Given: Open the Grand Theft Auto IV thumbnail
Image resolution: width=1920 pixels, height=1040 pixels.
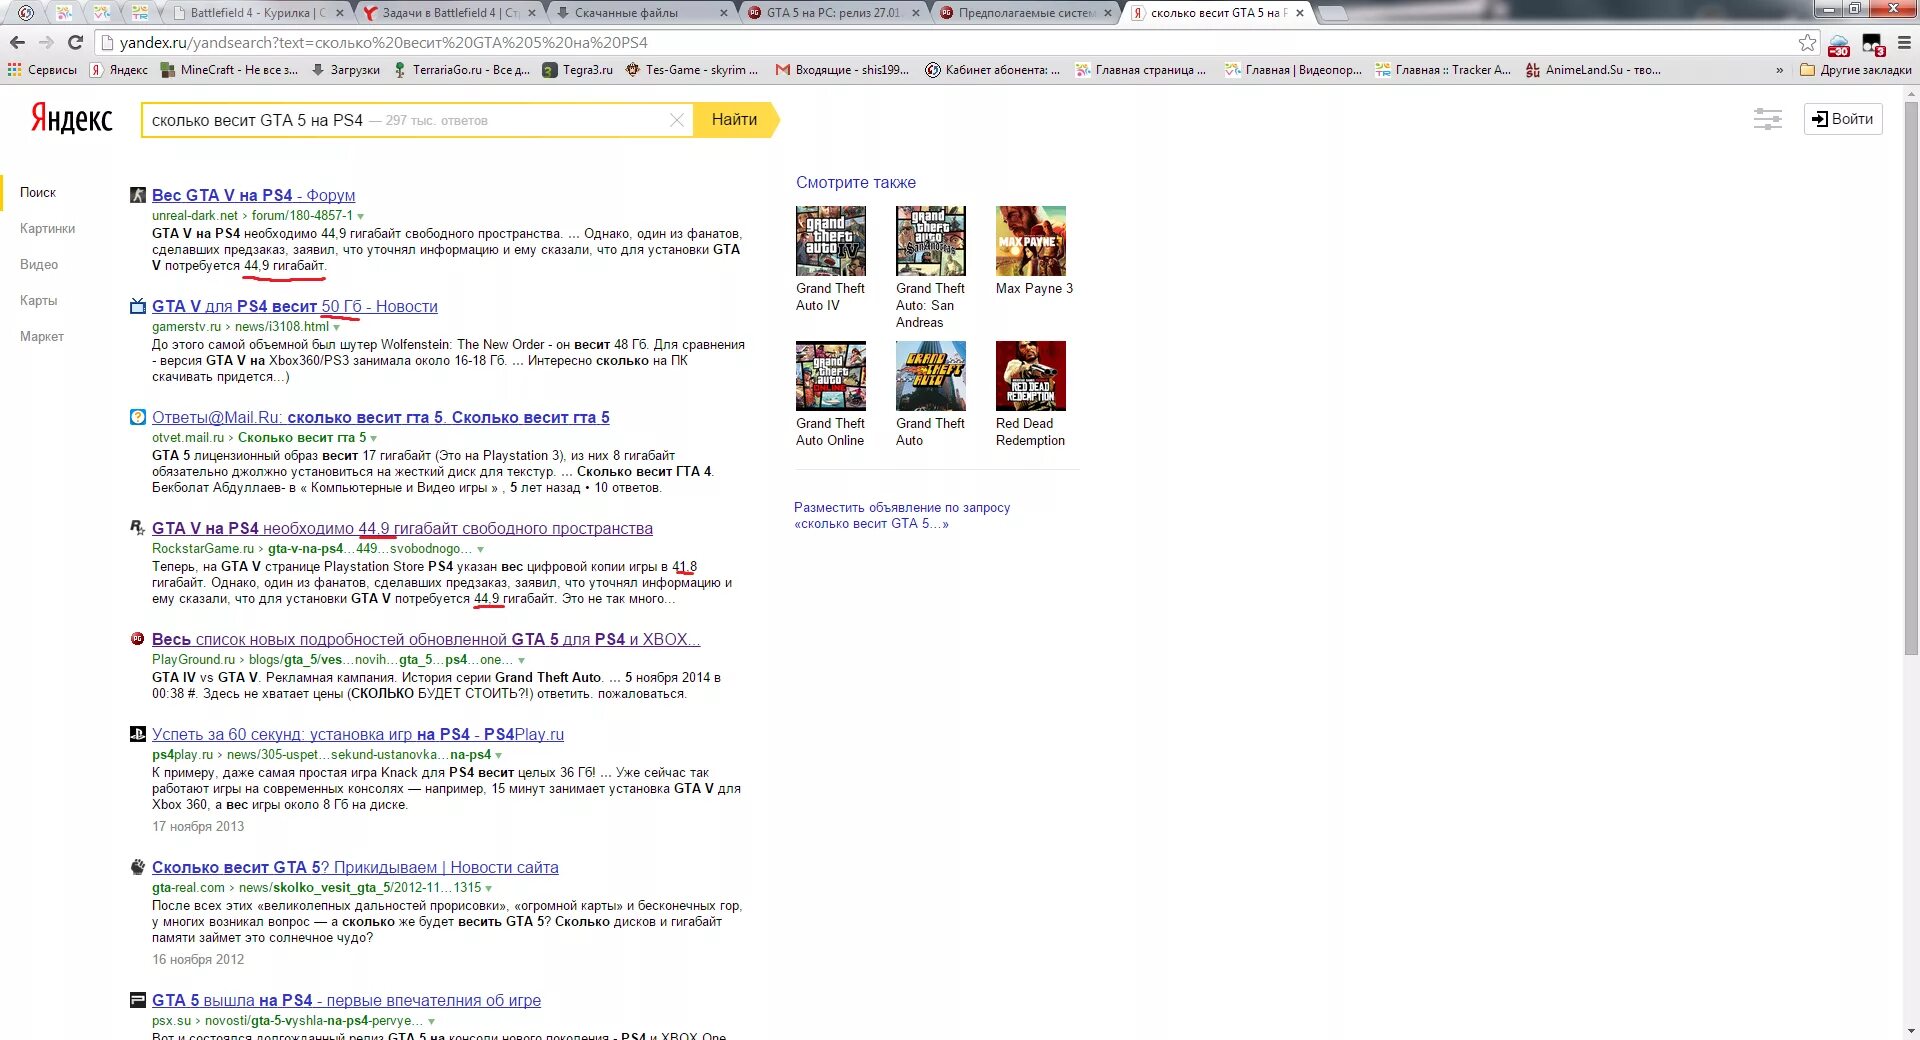Looking at the screenshot, I should pos(830,241).
